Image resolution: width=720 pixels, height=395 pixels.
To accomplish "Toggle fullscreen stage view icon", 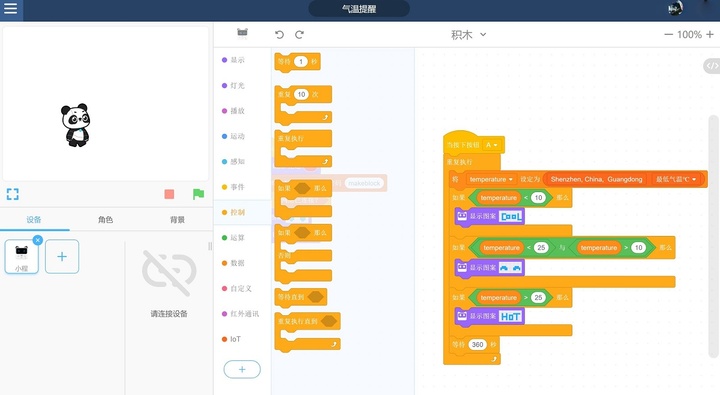I will pyautogui.click(x=13, y=194).
